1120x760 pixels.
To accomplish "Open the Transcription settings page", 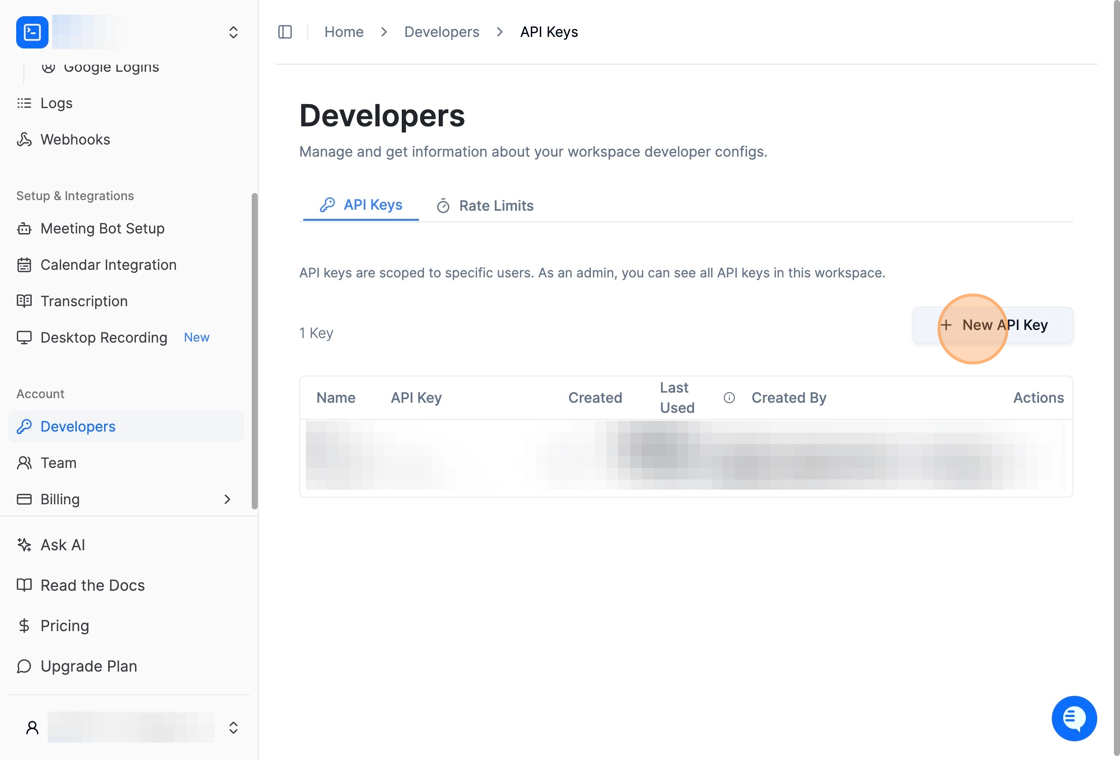I will tap(84, 301).
